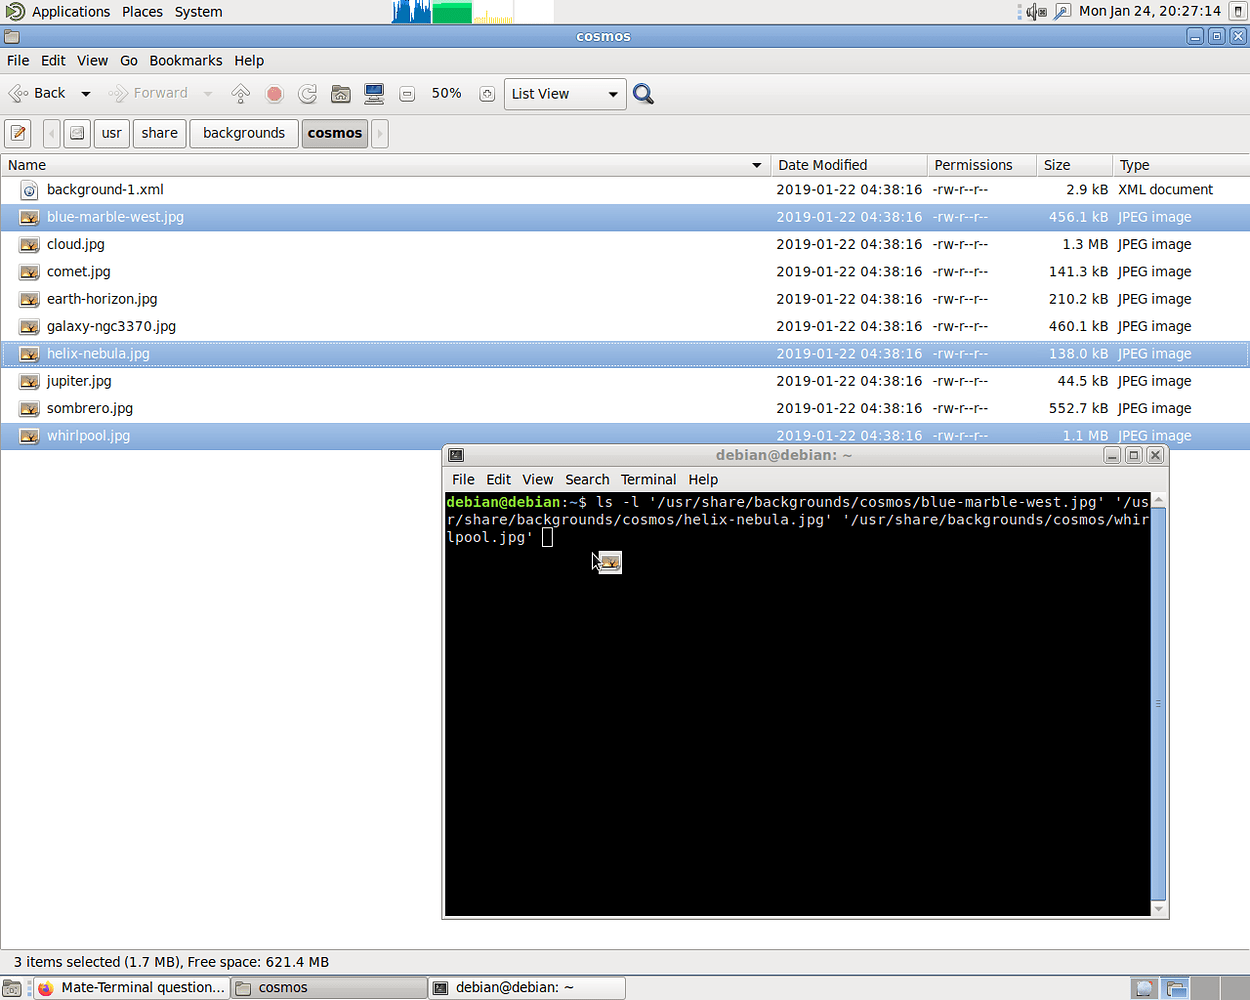The image size is (1250, 1000).
Task: Toggle location bar editing with the pencil icon
Action: pos(17,132)
